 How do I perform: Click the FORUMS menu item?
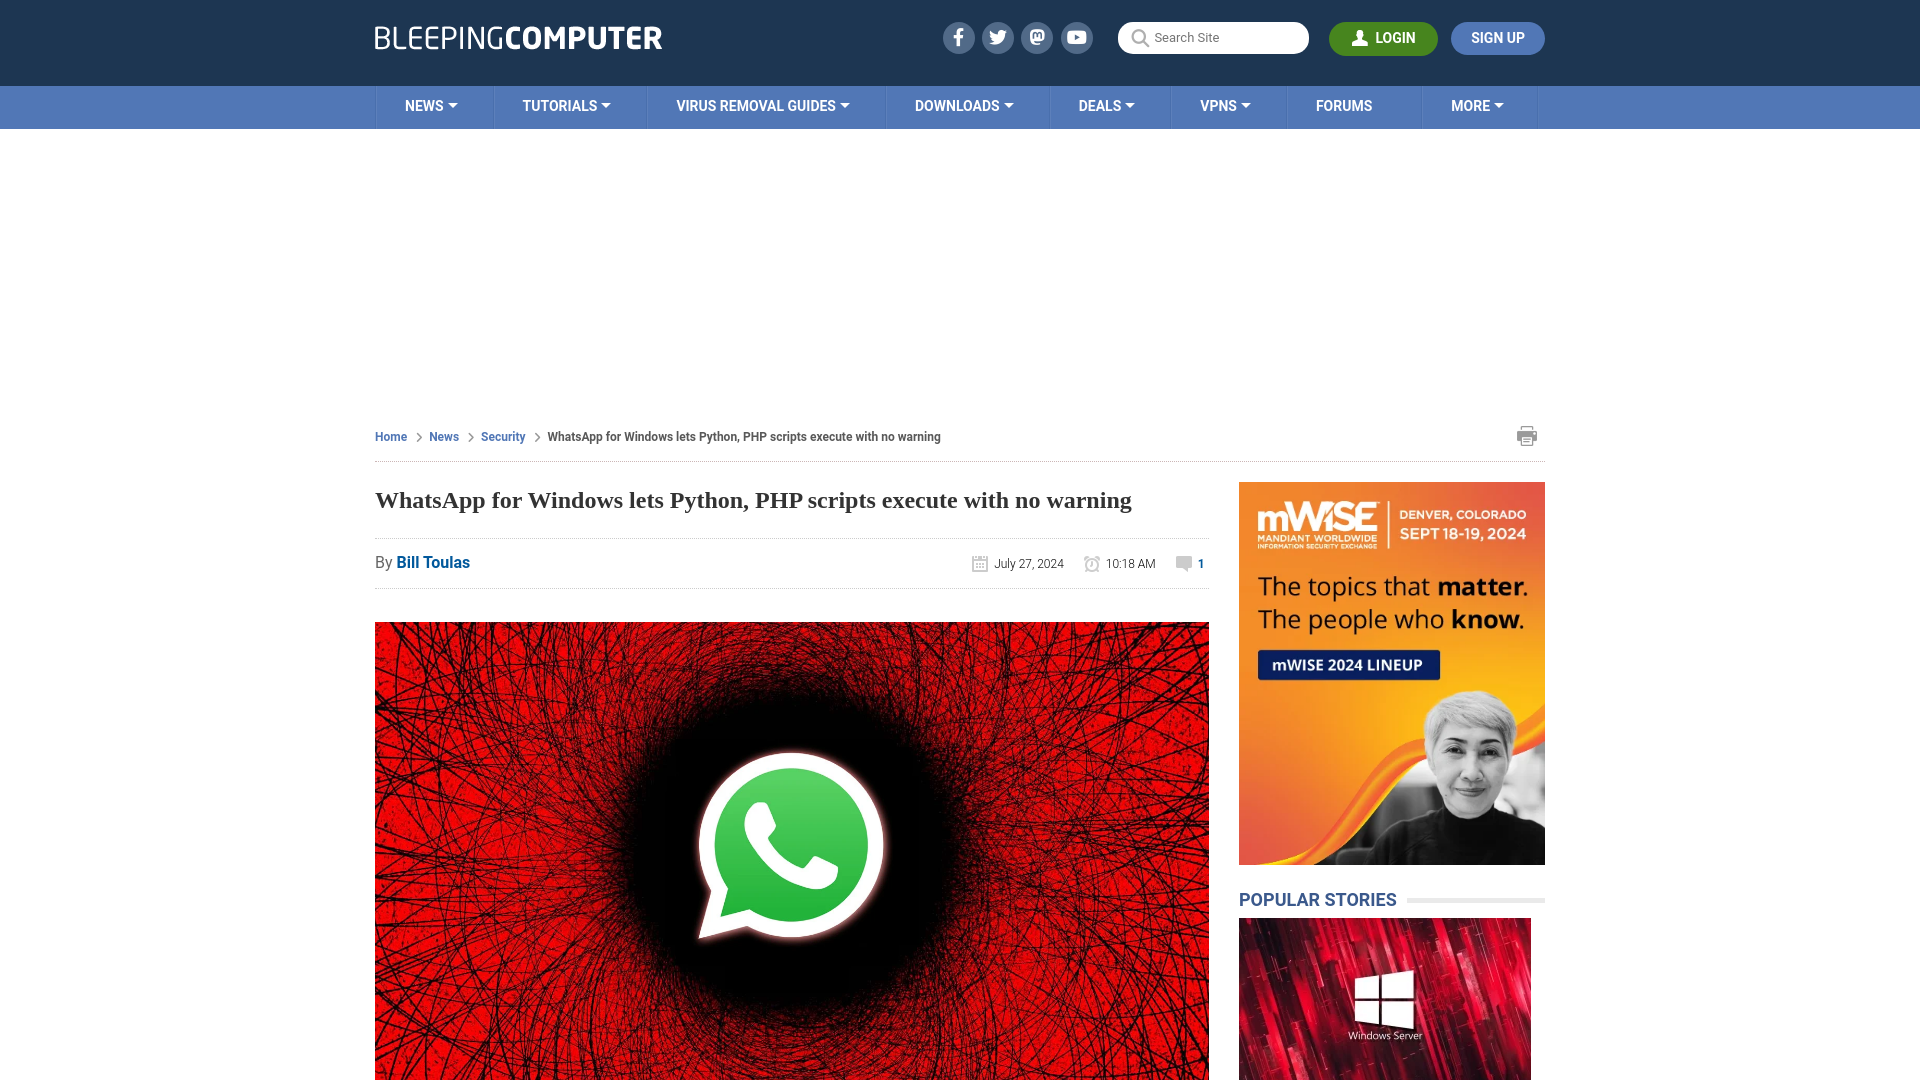point(1344,105)
